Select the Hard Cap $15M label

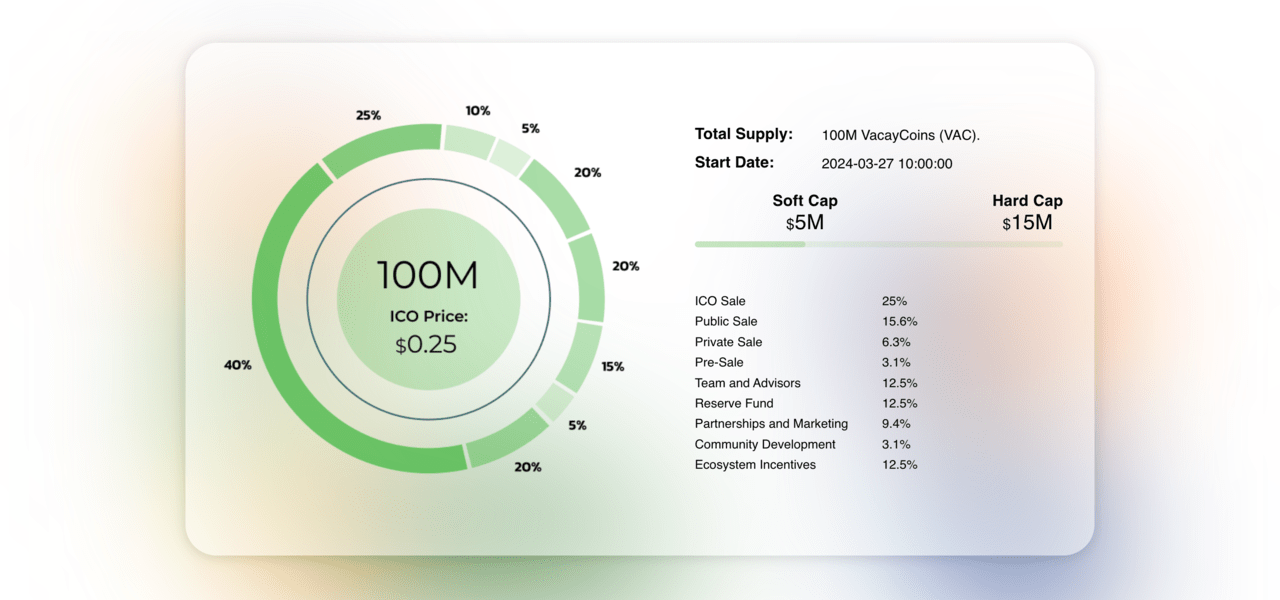coord(1027,212)
